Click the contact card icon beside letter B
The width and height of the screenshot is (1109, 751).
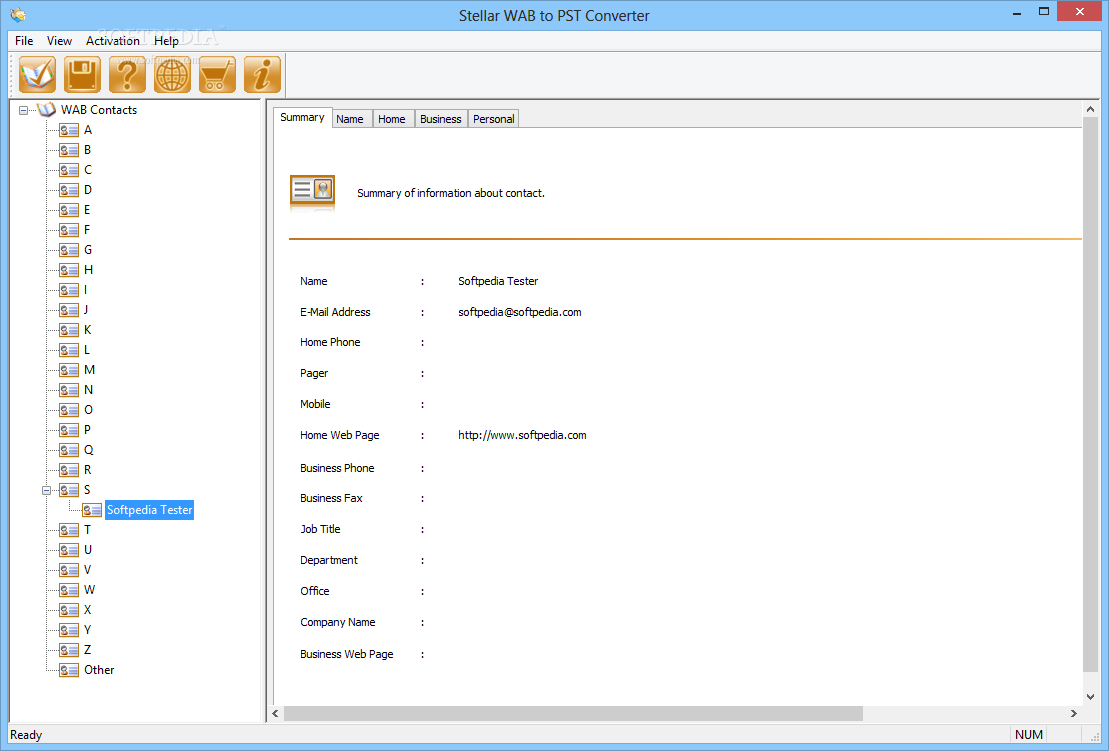click(x=69, y=150)
